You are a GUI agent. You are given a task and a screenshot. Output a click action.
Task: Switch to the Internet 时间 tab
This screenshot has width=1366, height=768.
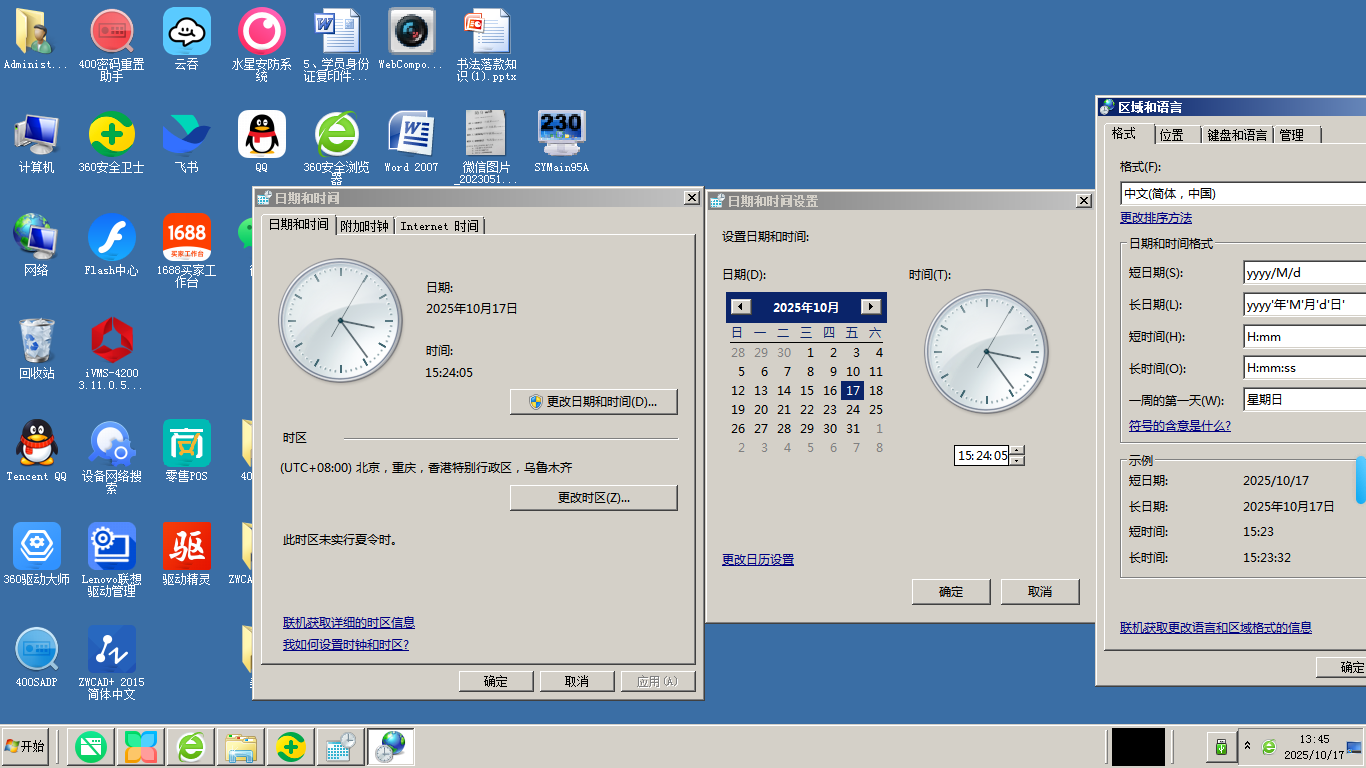[439, 226]
